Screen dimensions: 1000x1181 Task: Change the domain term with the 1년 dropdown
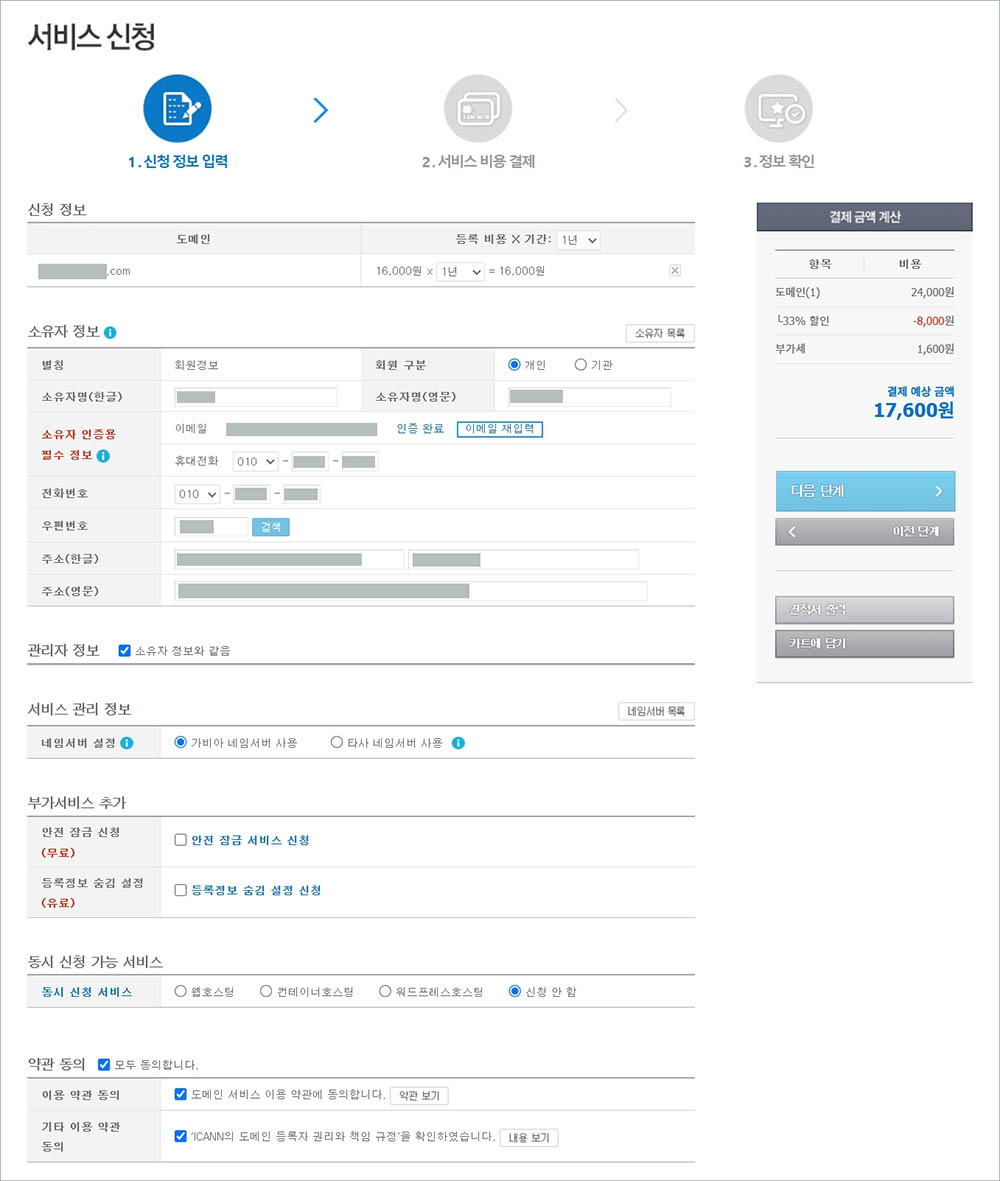click(x=460, y=270)
